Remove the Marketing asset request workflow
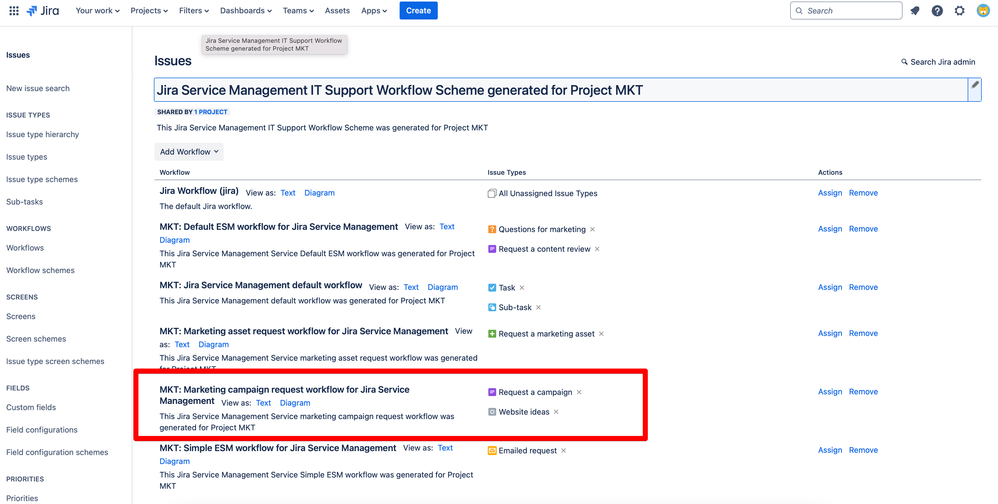 [863, 333]
